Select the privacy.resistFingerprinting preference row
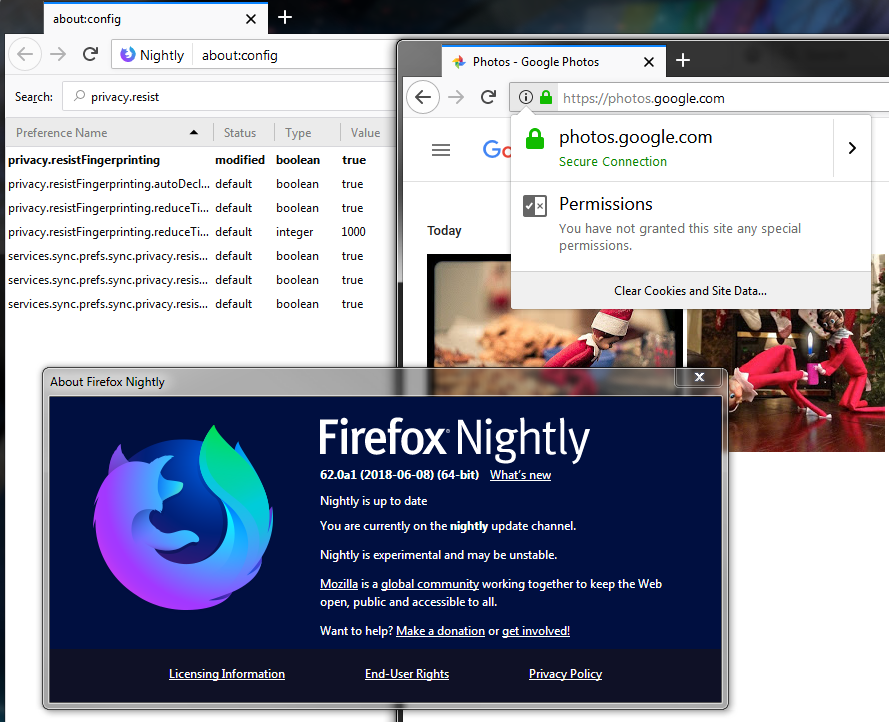Viewport: 889px width, 722px height. click(x=201, y=160)
